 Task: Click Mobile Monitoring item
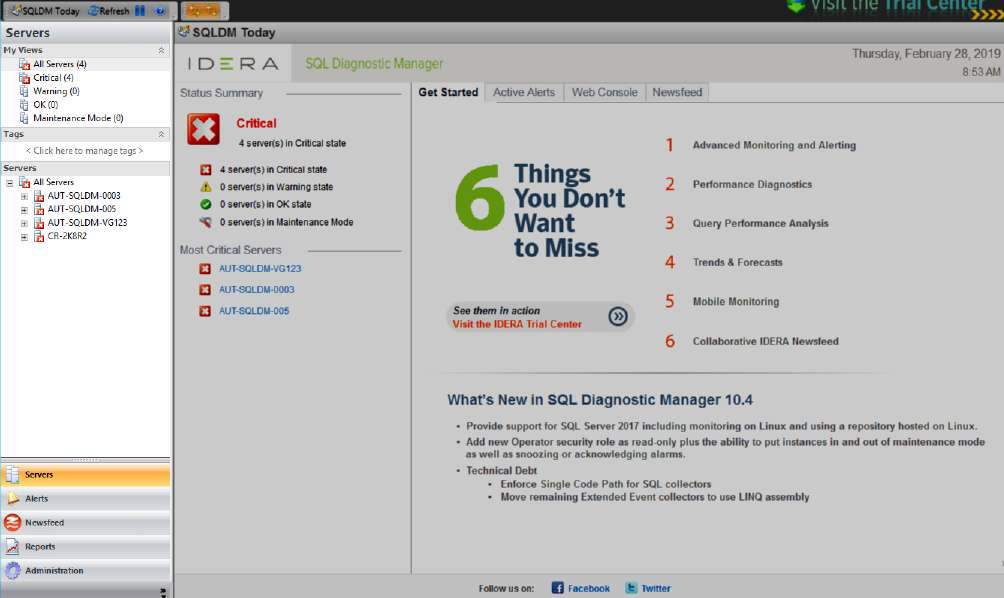click(x=736, y=302)
